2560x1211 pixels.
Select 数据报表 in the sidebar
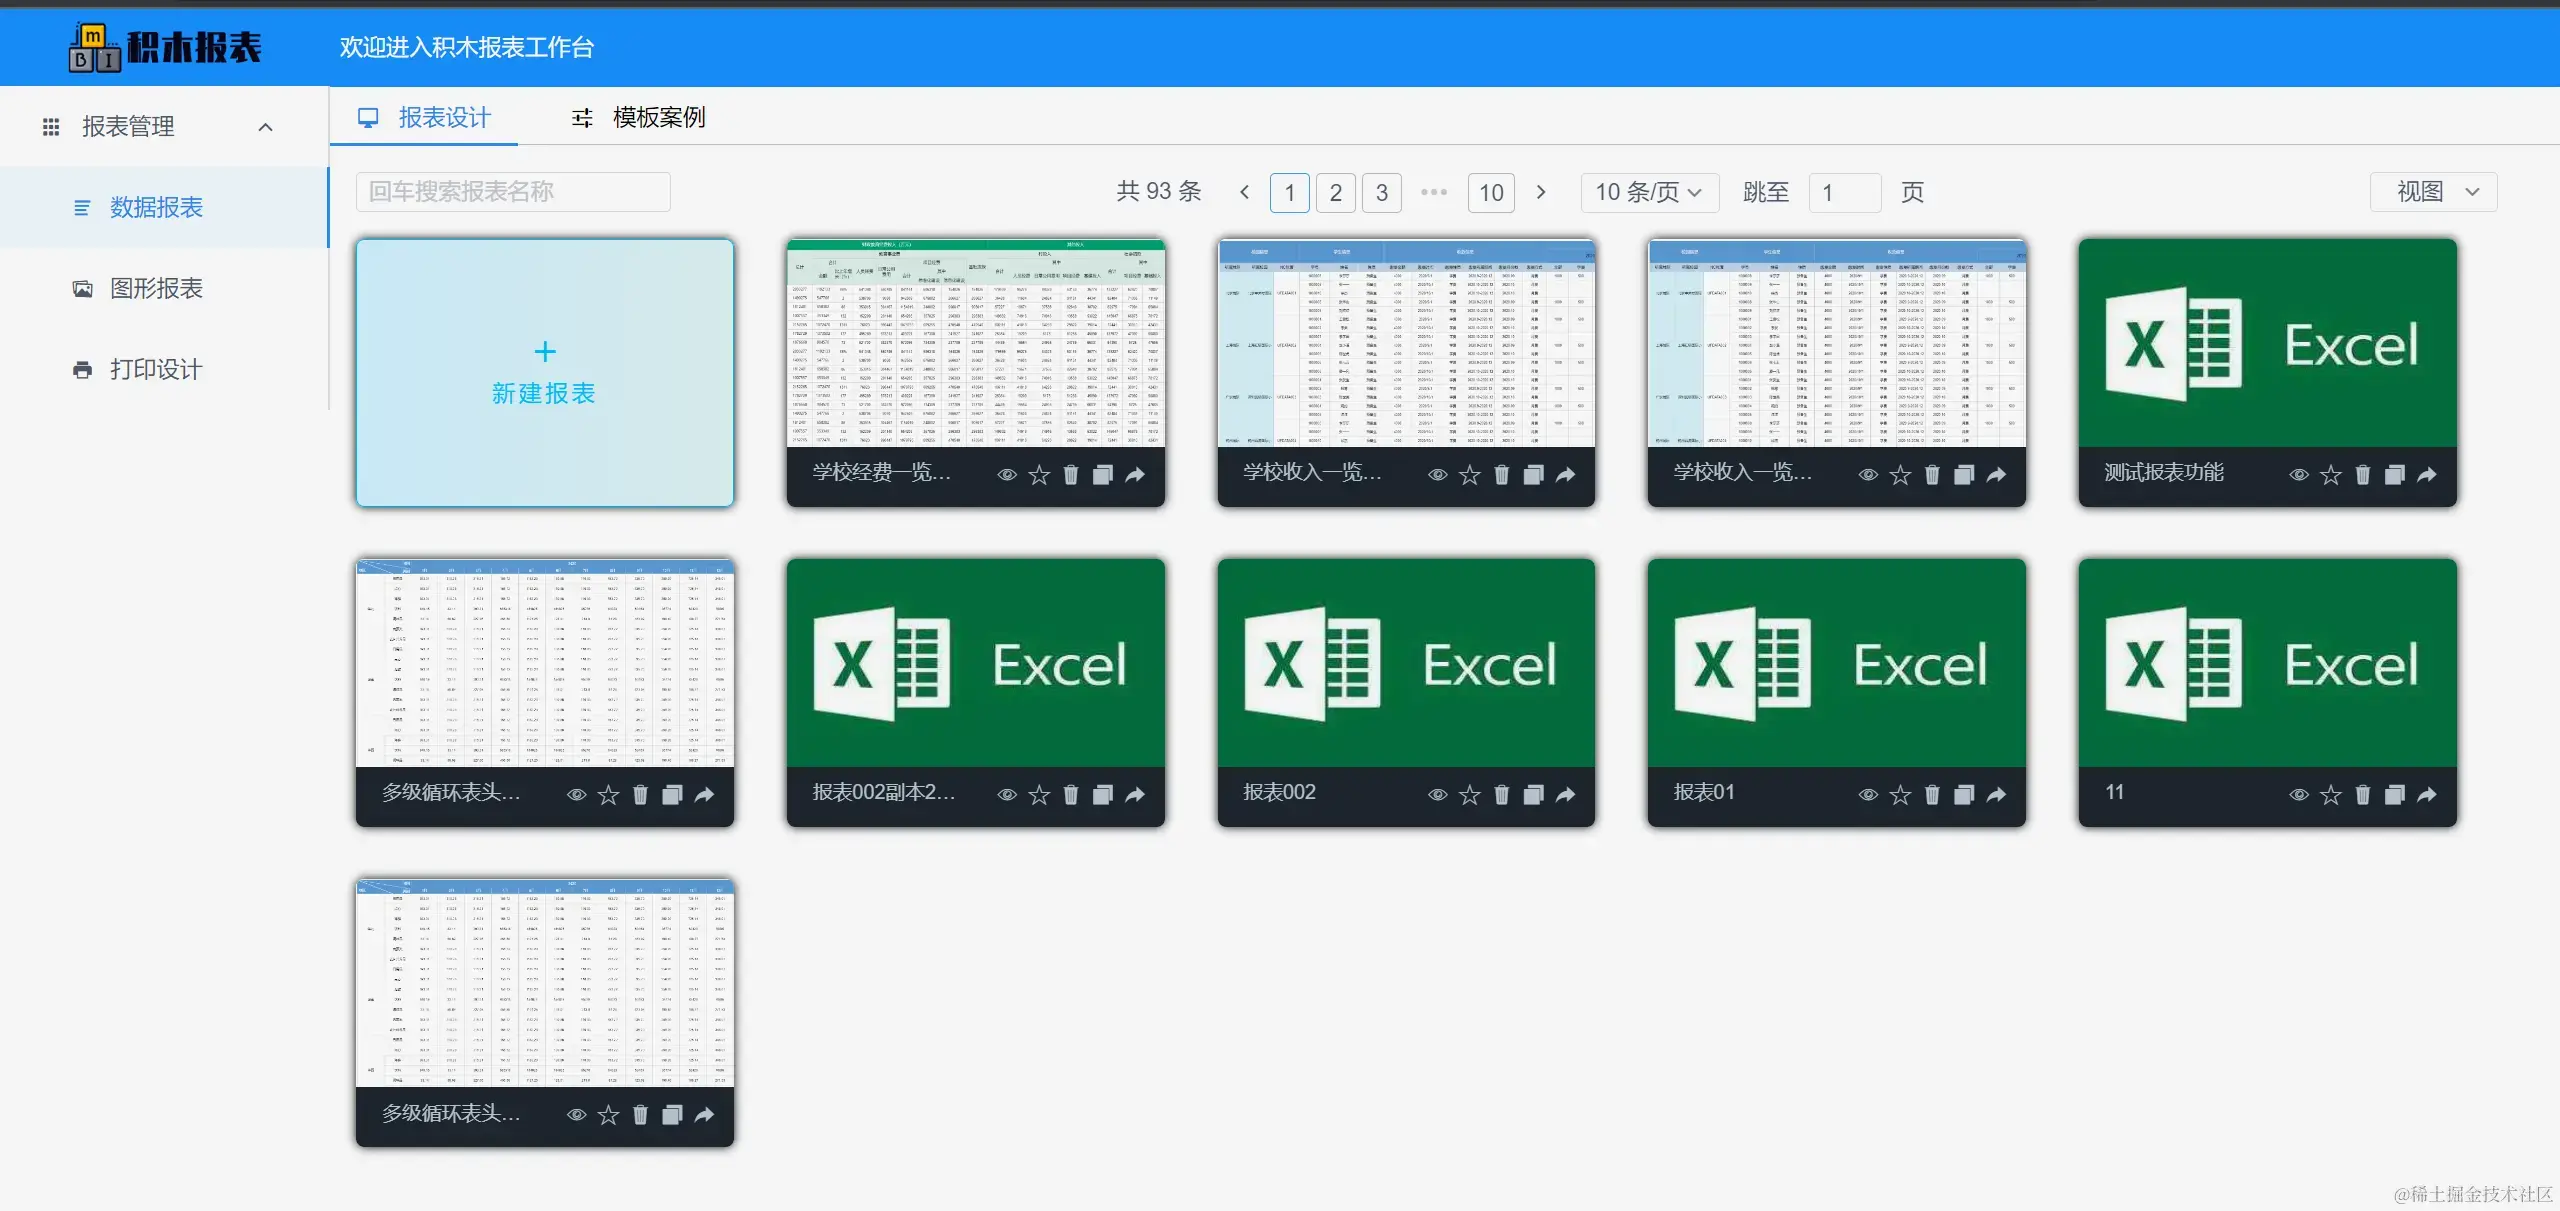tap(156, 208)
